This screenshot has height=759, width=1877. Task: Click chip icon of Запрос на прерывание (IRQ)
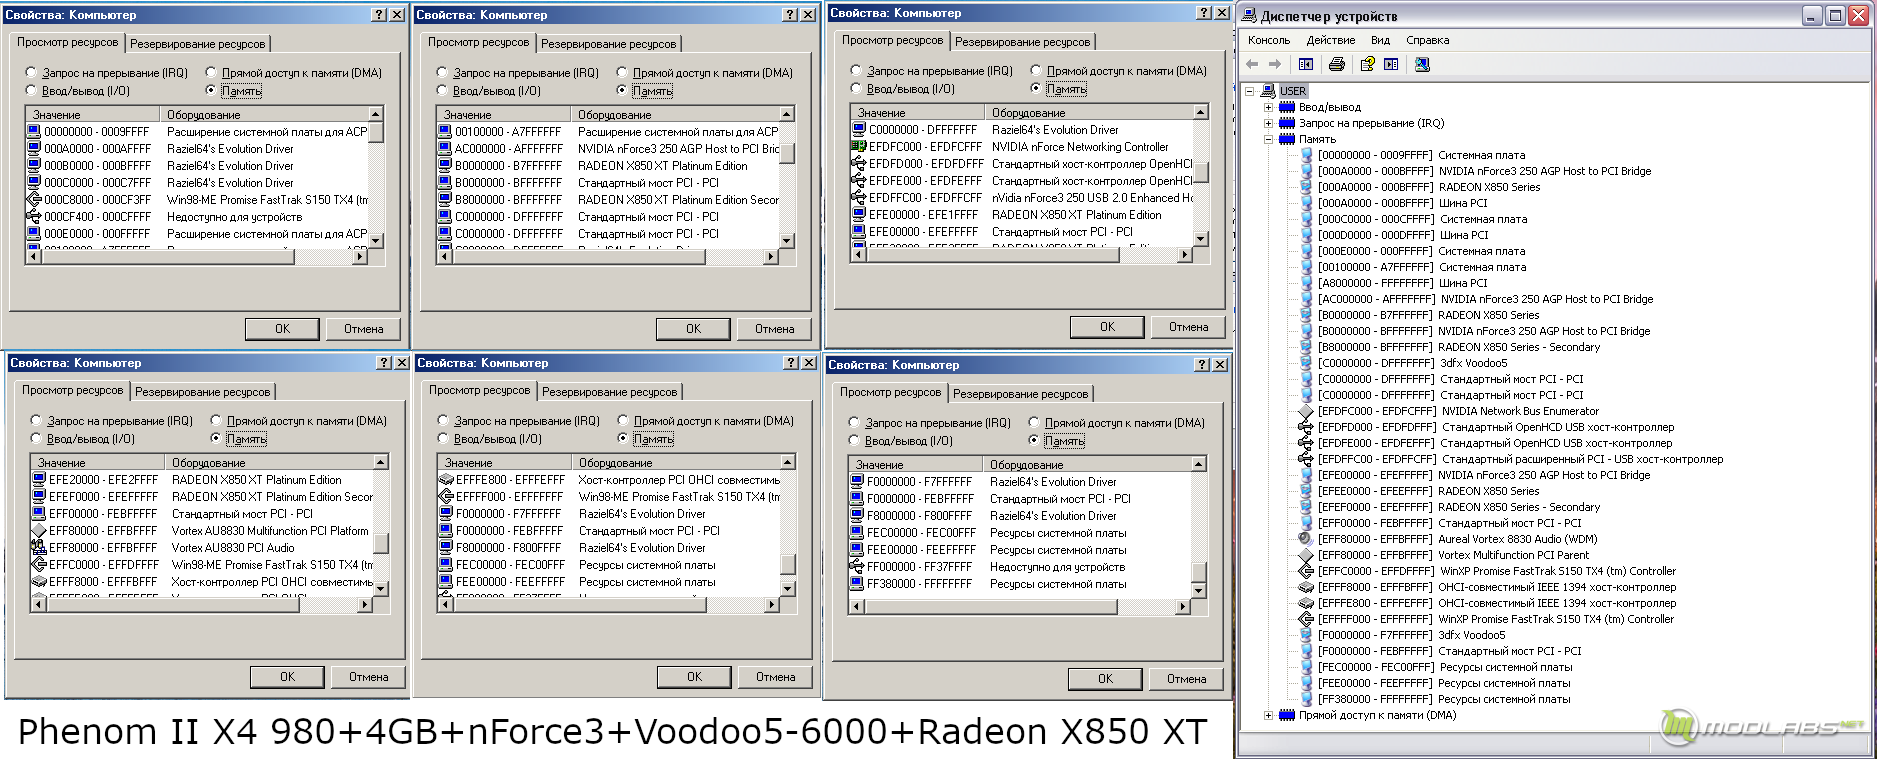(x=1287, y=123)
